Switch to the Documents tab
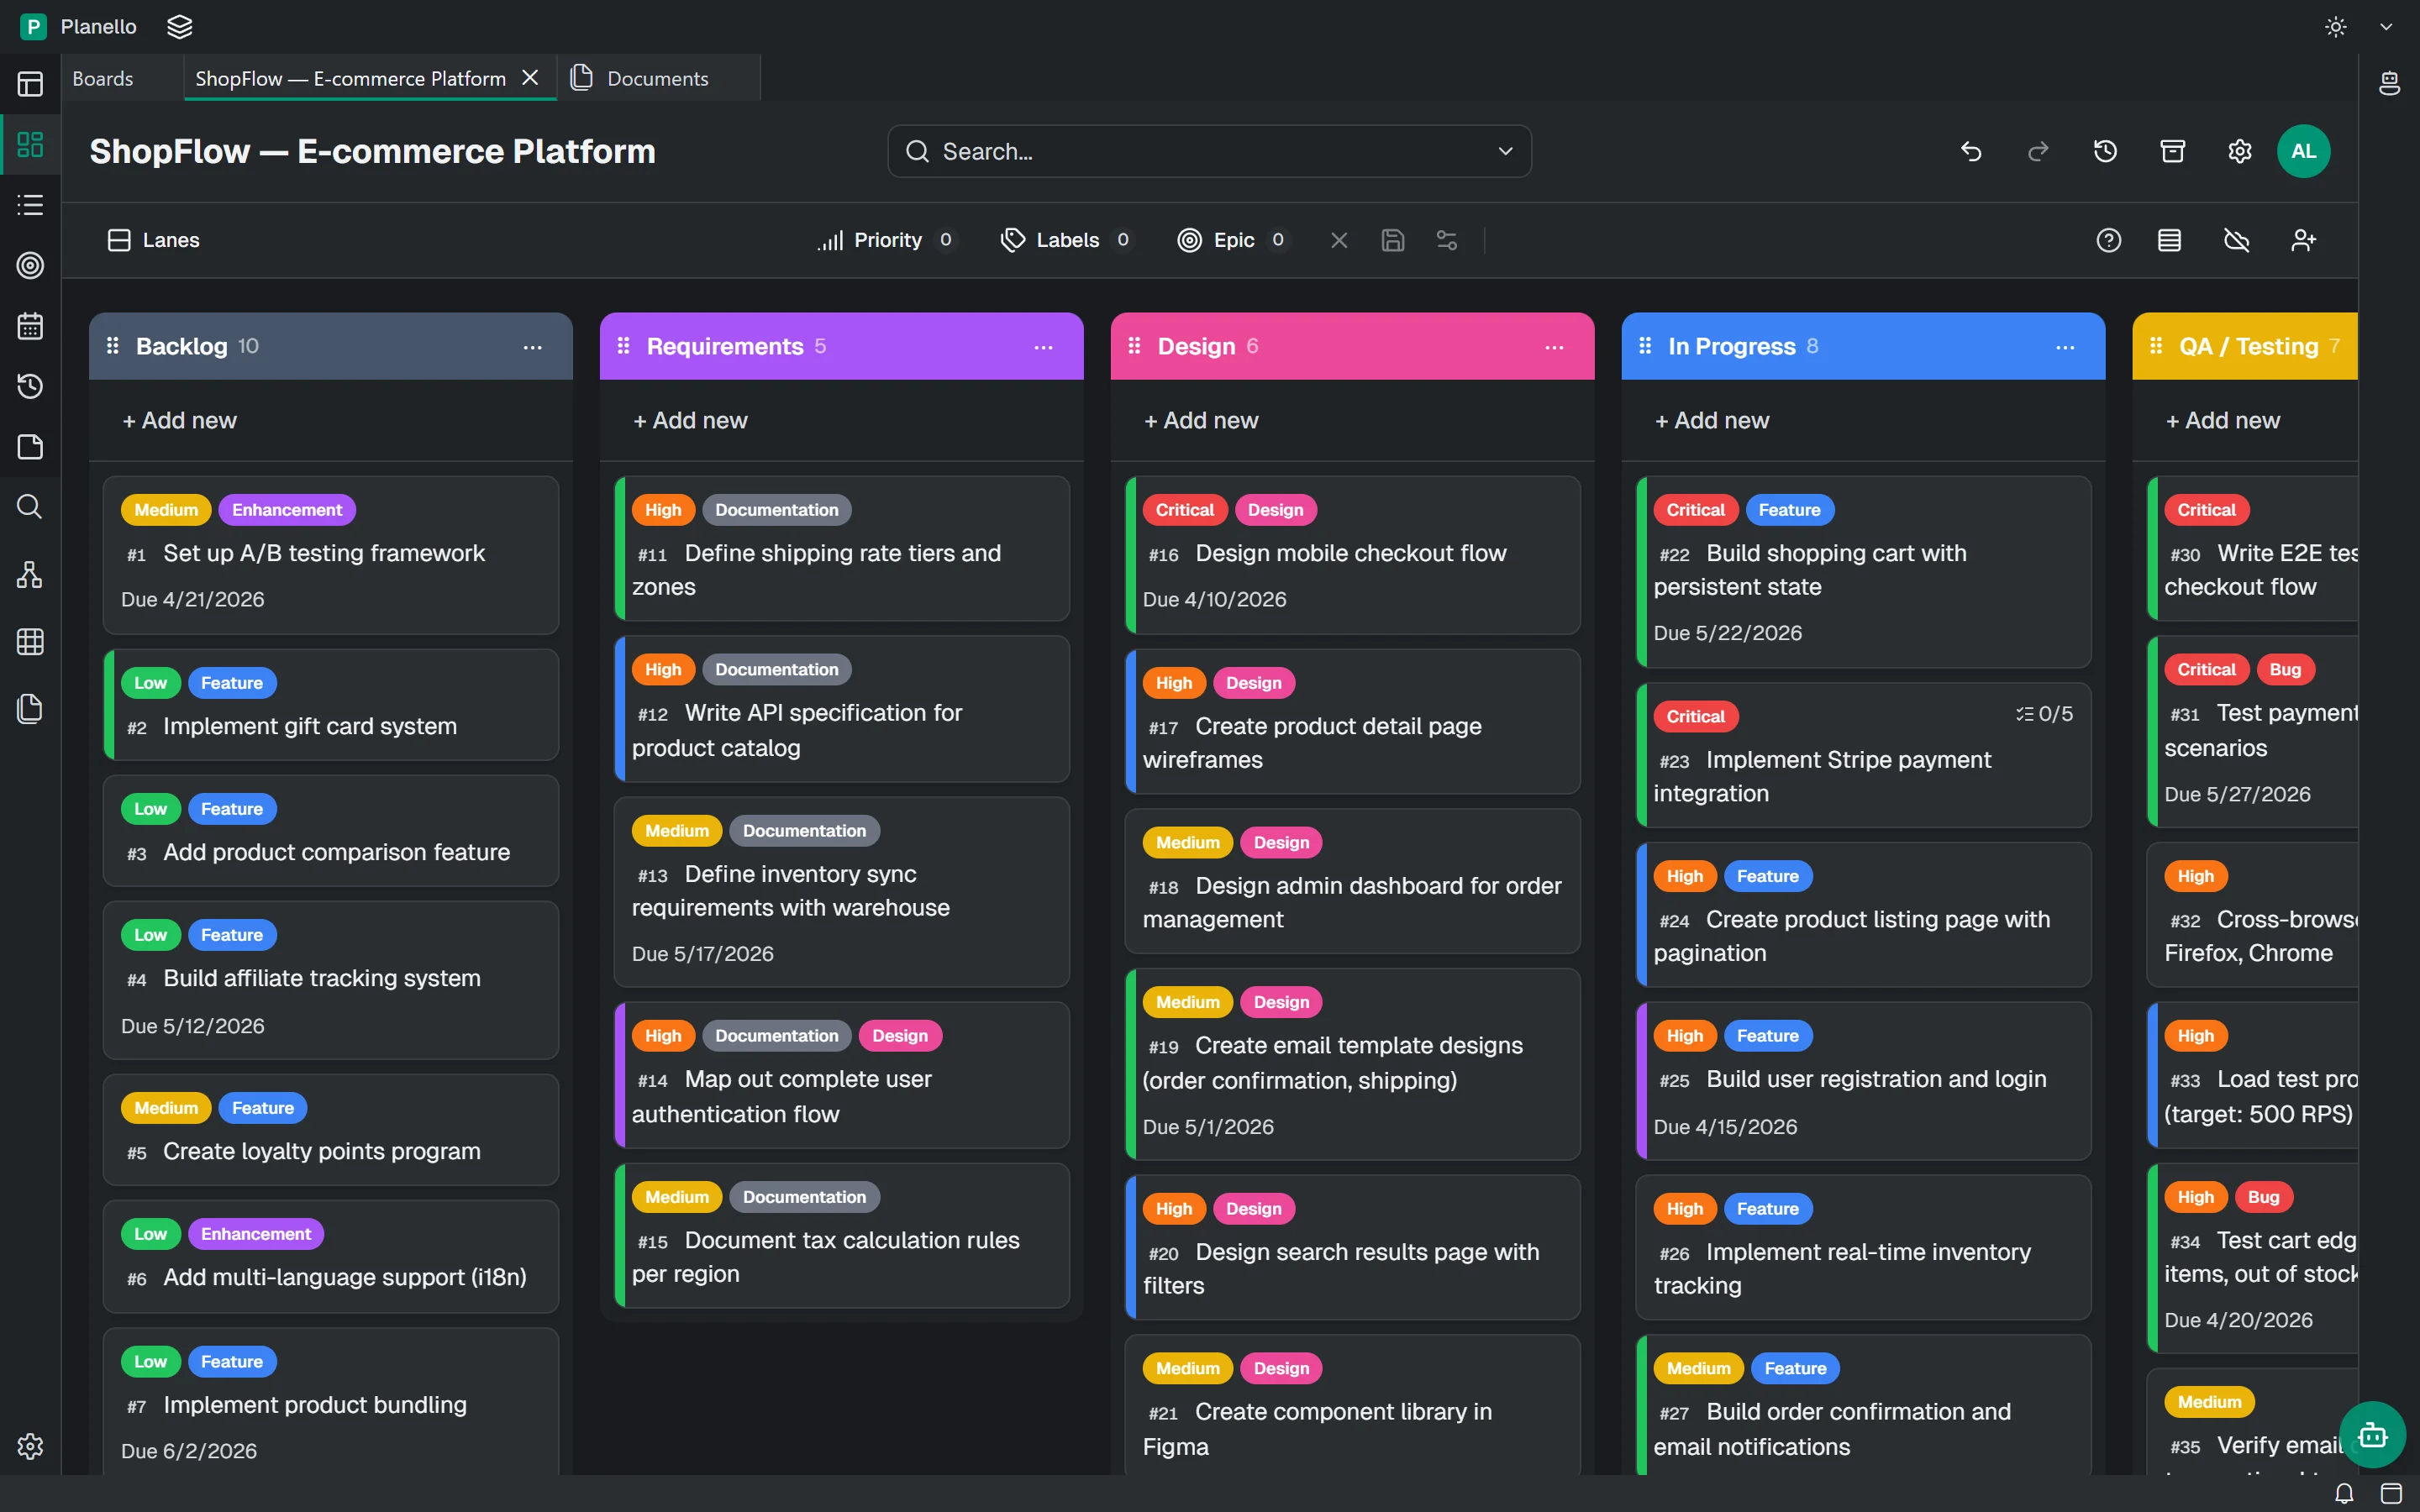The width and height of the screenshot is (2420, 1512). (657, 78)
